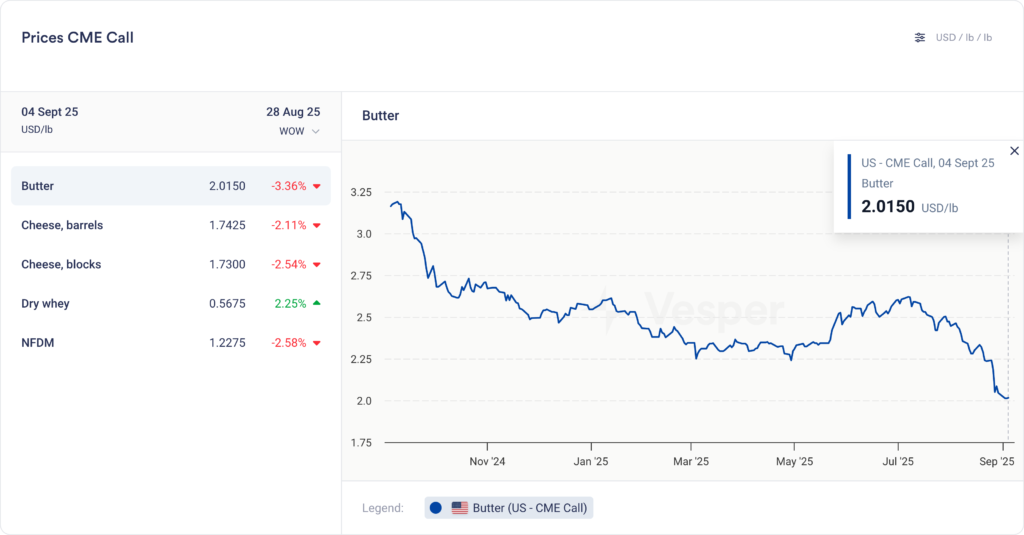
Task: Select the Dry whey price row
Action: pos(170,303)
